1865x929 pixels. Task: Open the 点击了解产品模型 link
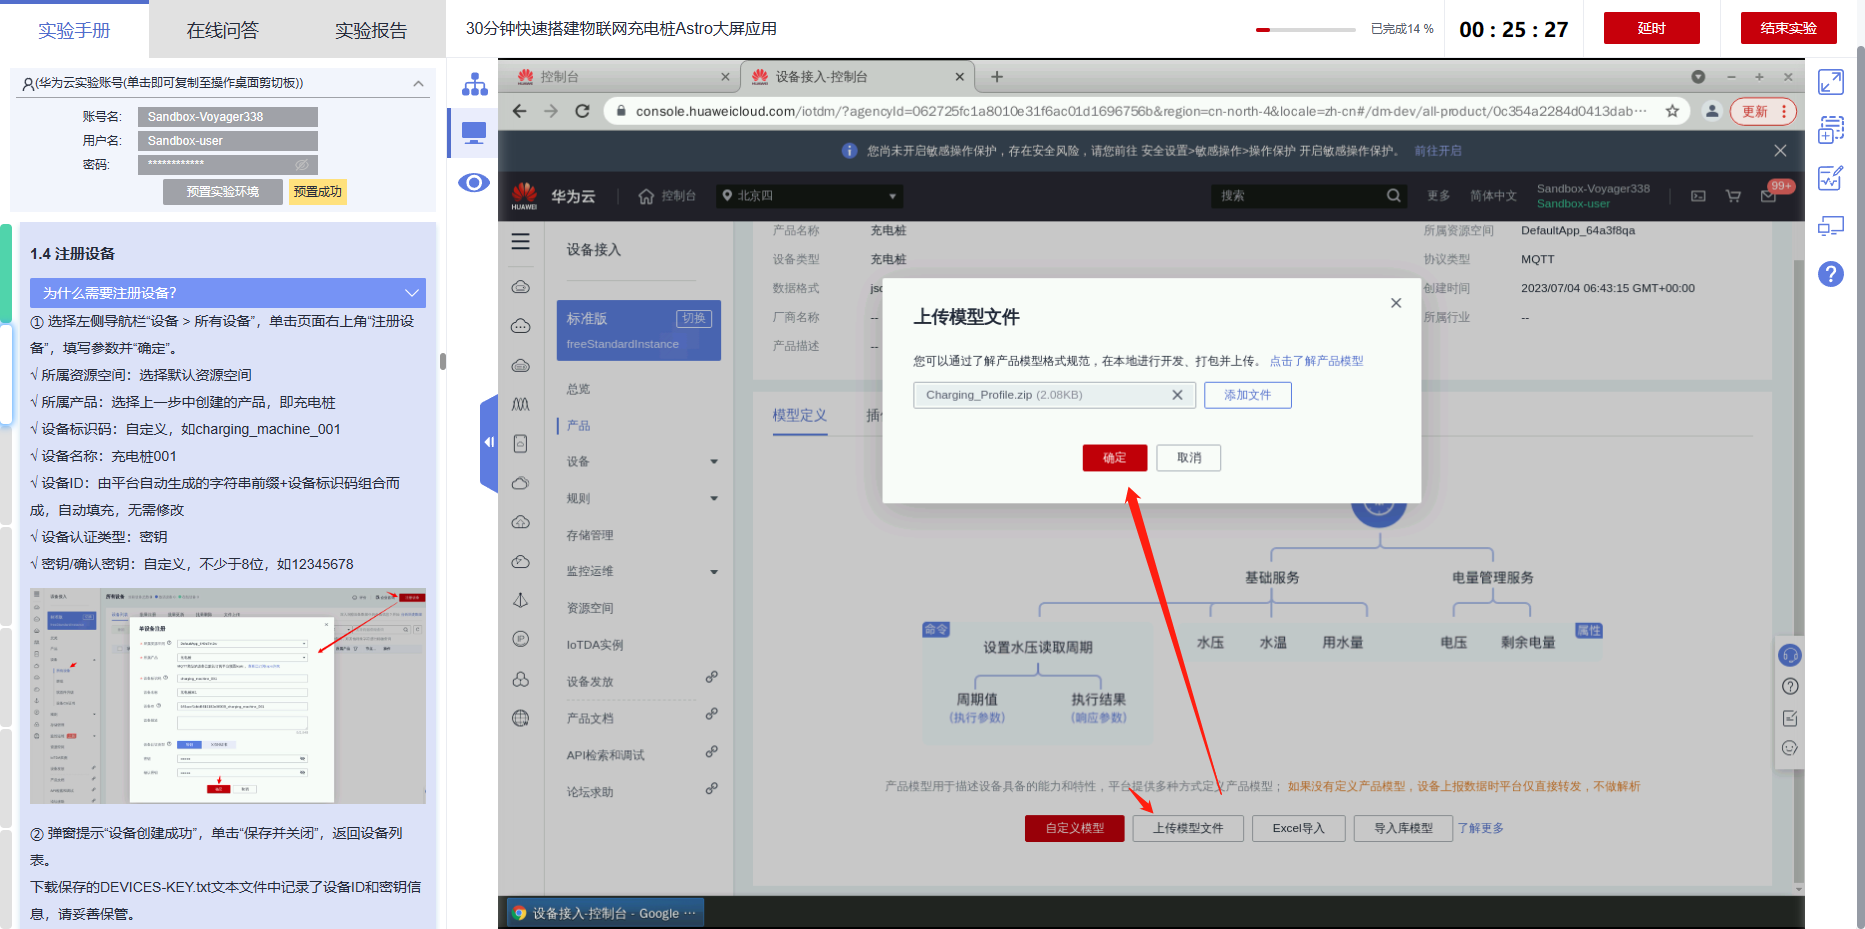[1316, 361]
